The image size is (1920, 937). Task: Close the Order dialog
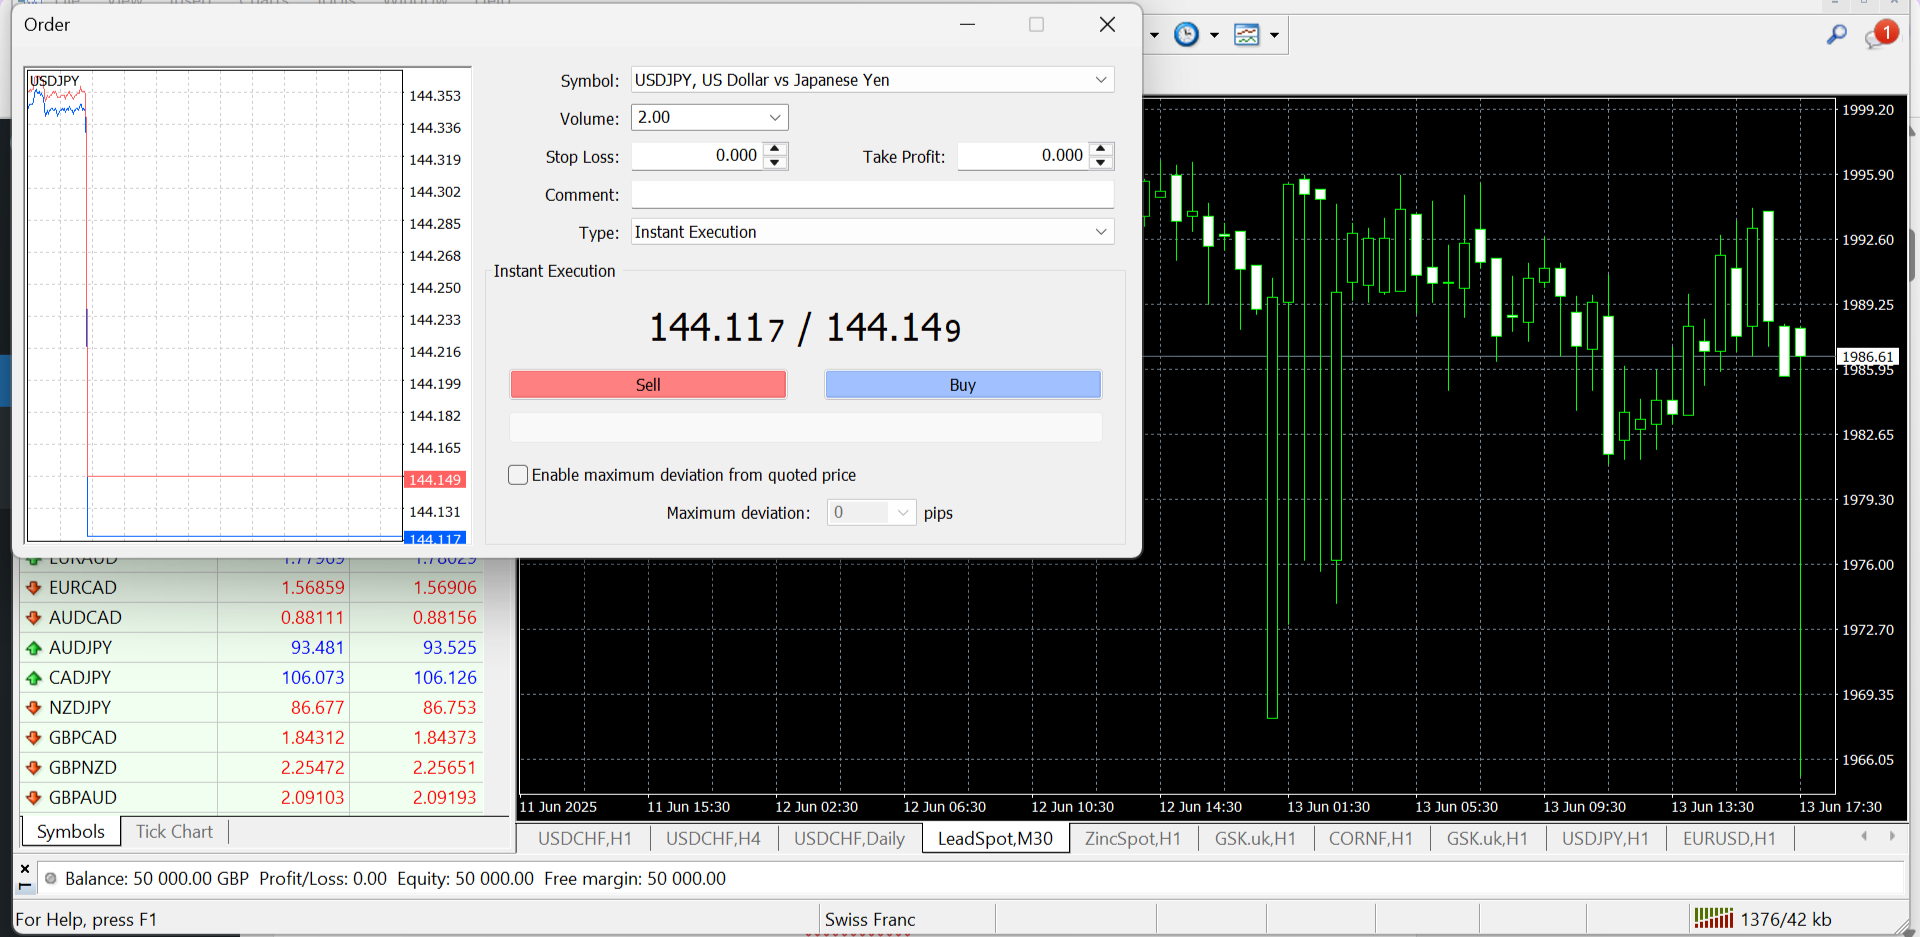[x=1107, y=25]
